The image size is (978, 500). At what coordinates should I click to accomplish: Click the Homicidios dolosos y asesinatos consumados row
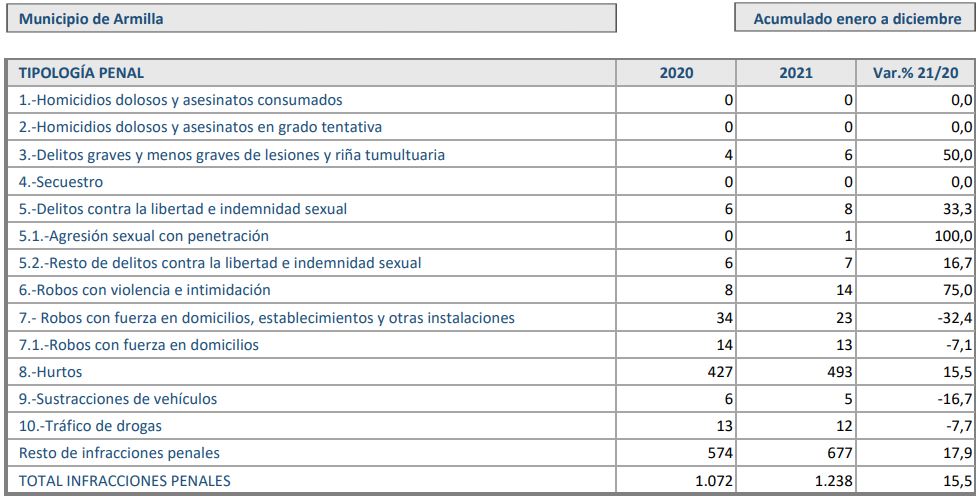(181, 100)
